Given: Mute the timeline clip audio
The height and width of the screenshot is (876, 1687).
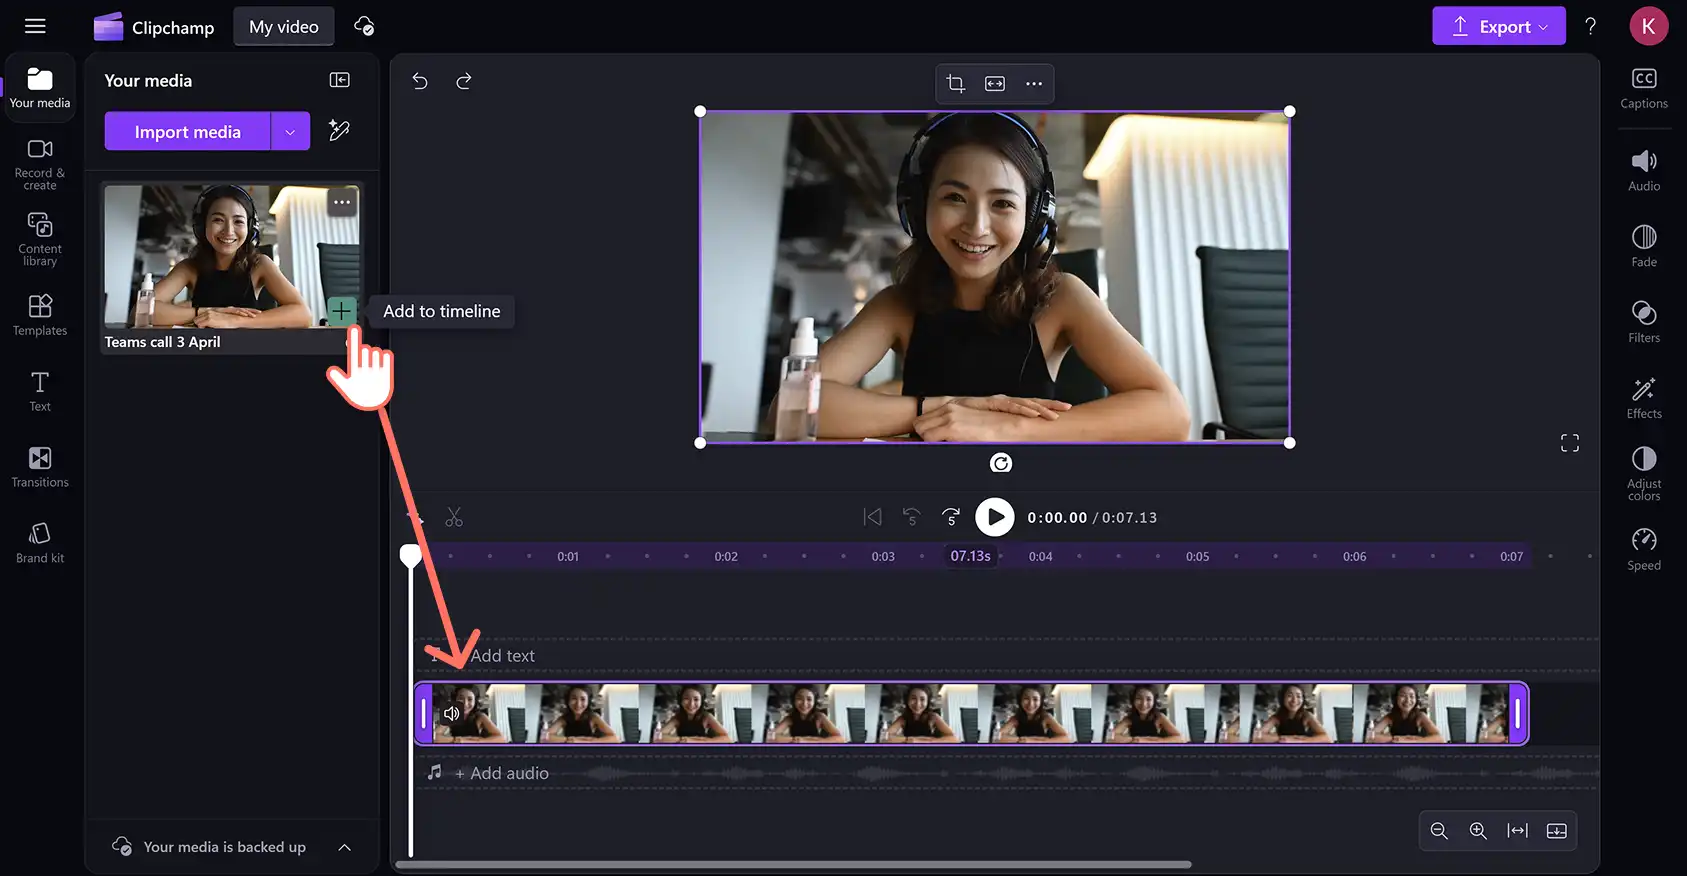Looking at the screenshot, I should [x=452, y=713].
